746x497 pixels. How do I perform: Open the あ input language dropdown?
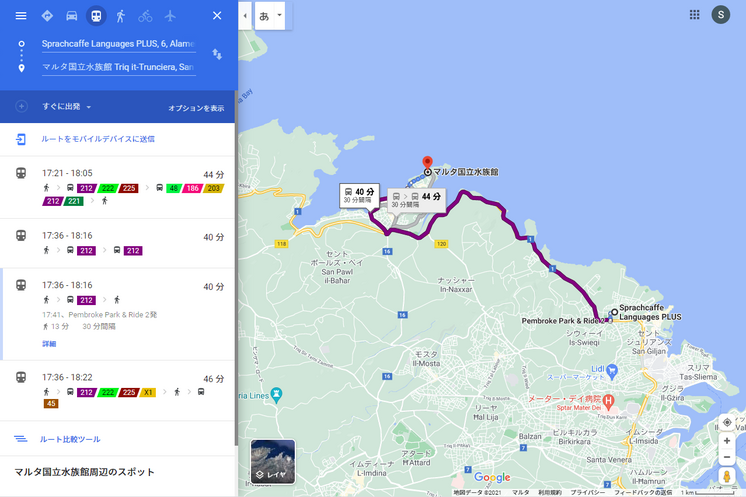point(270,16)
